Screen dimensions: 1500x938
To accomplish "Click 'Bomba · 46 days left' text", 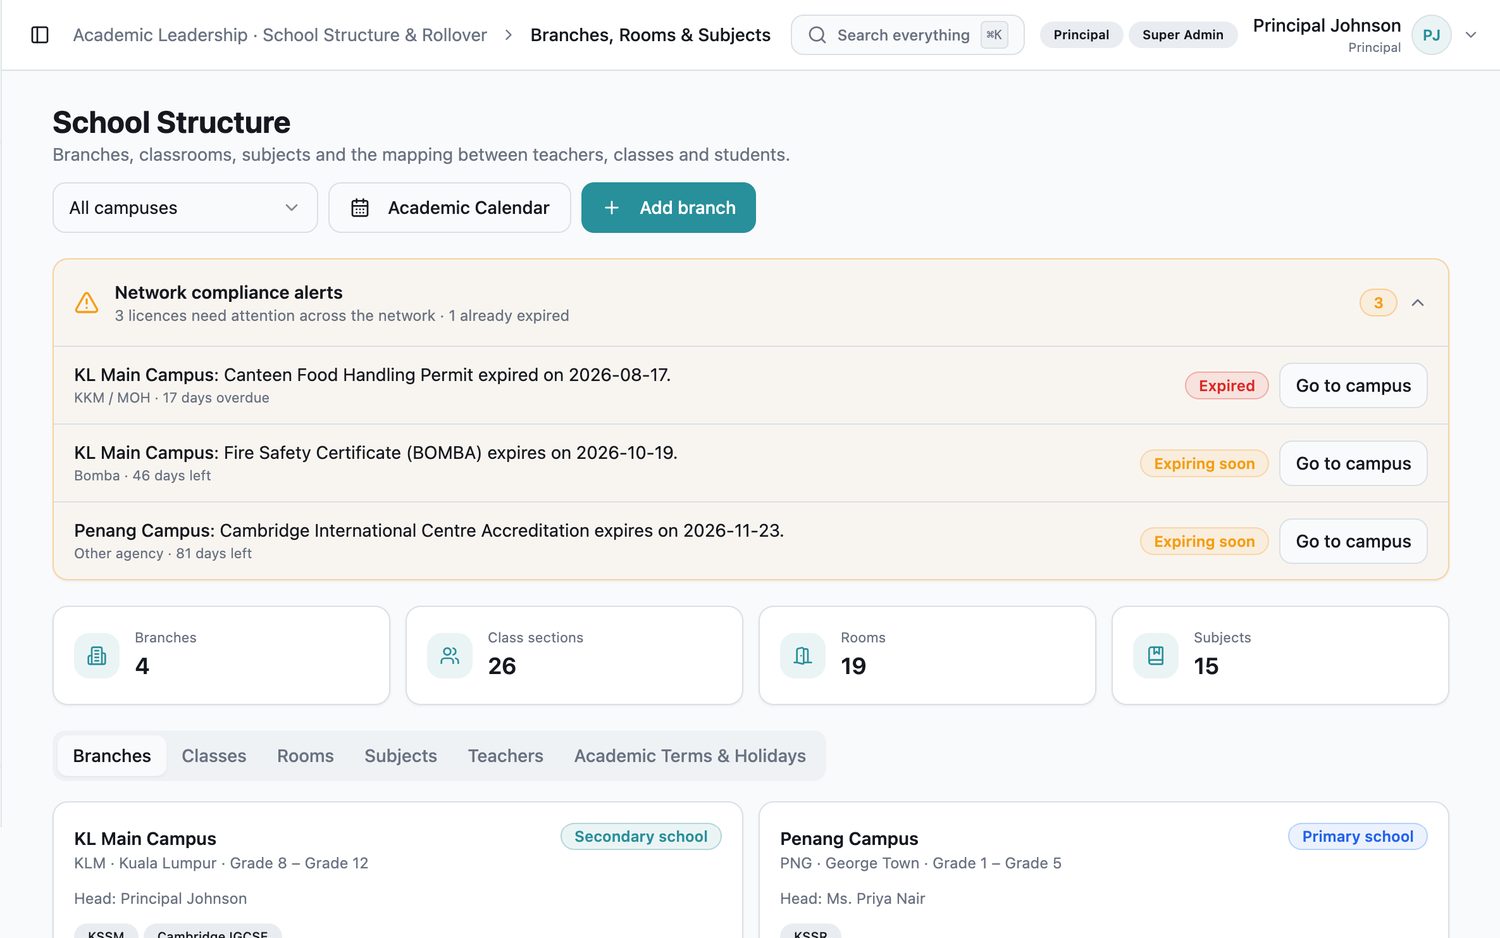I will coord(142,476).
